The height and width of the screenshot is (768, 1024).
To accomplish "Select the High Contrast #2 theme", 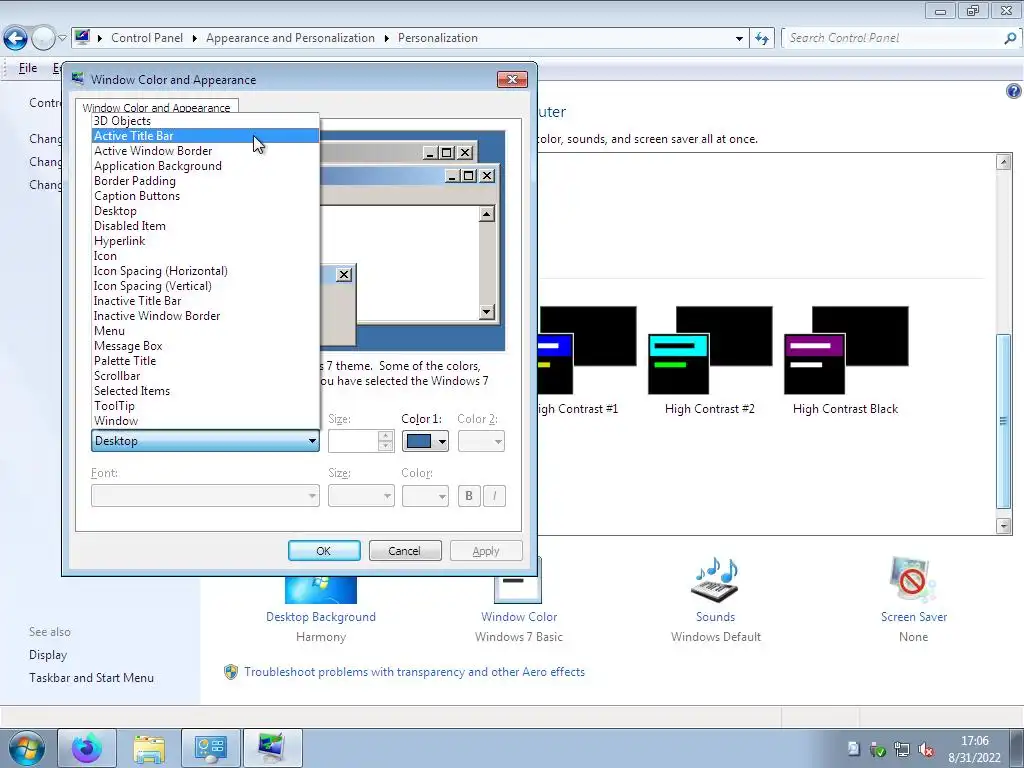I will tap(710, 360).
